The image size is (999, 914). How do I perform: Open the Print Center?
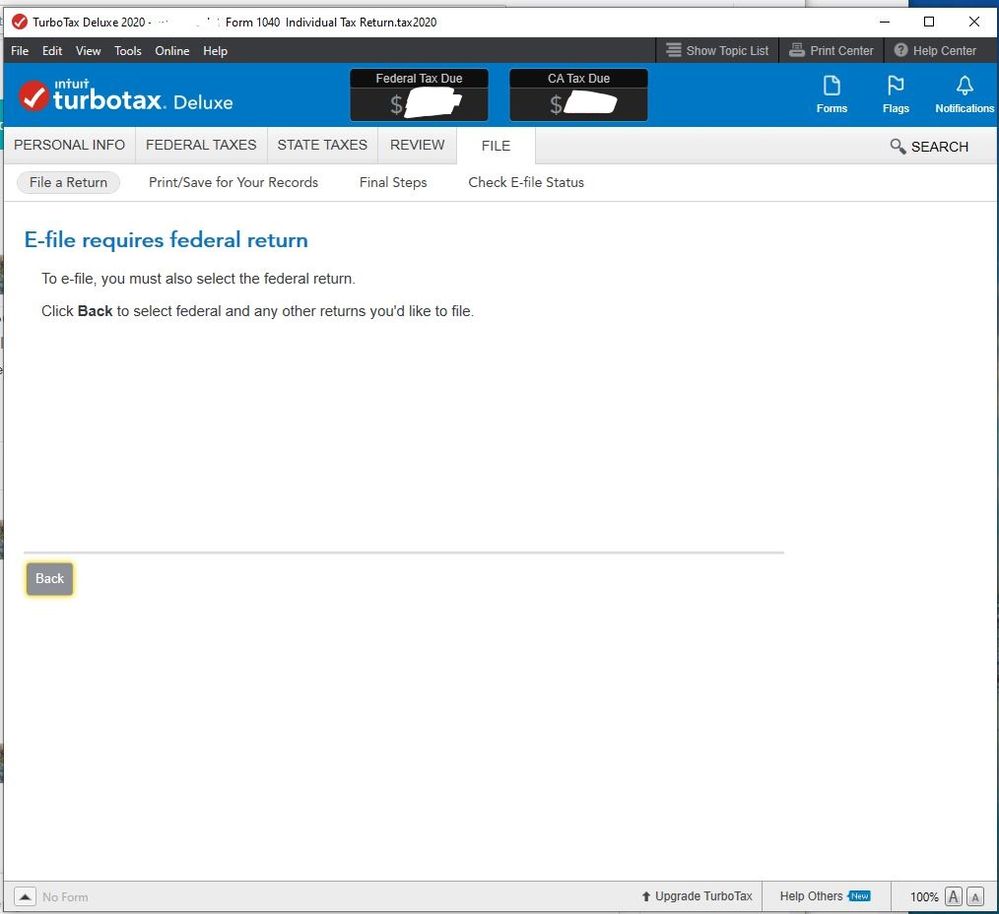831,50
